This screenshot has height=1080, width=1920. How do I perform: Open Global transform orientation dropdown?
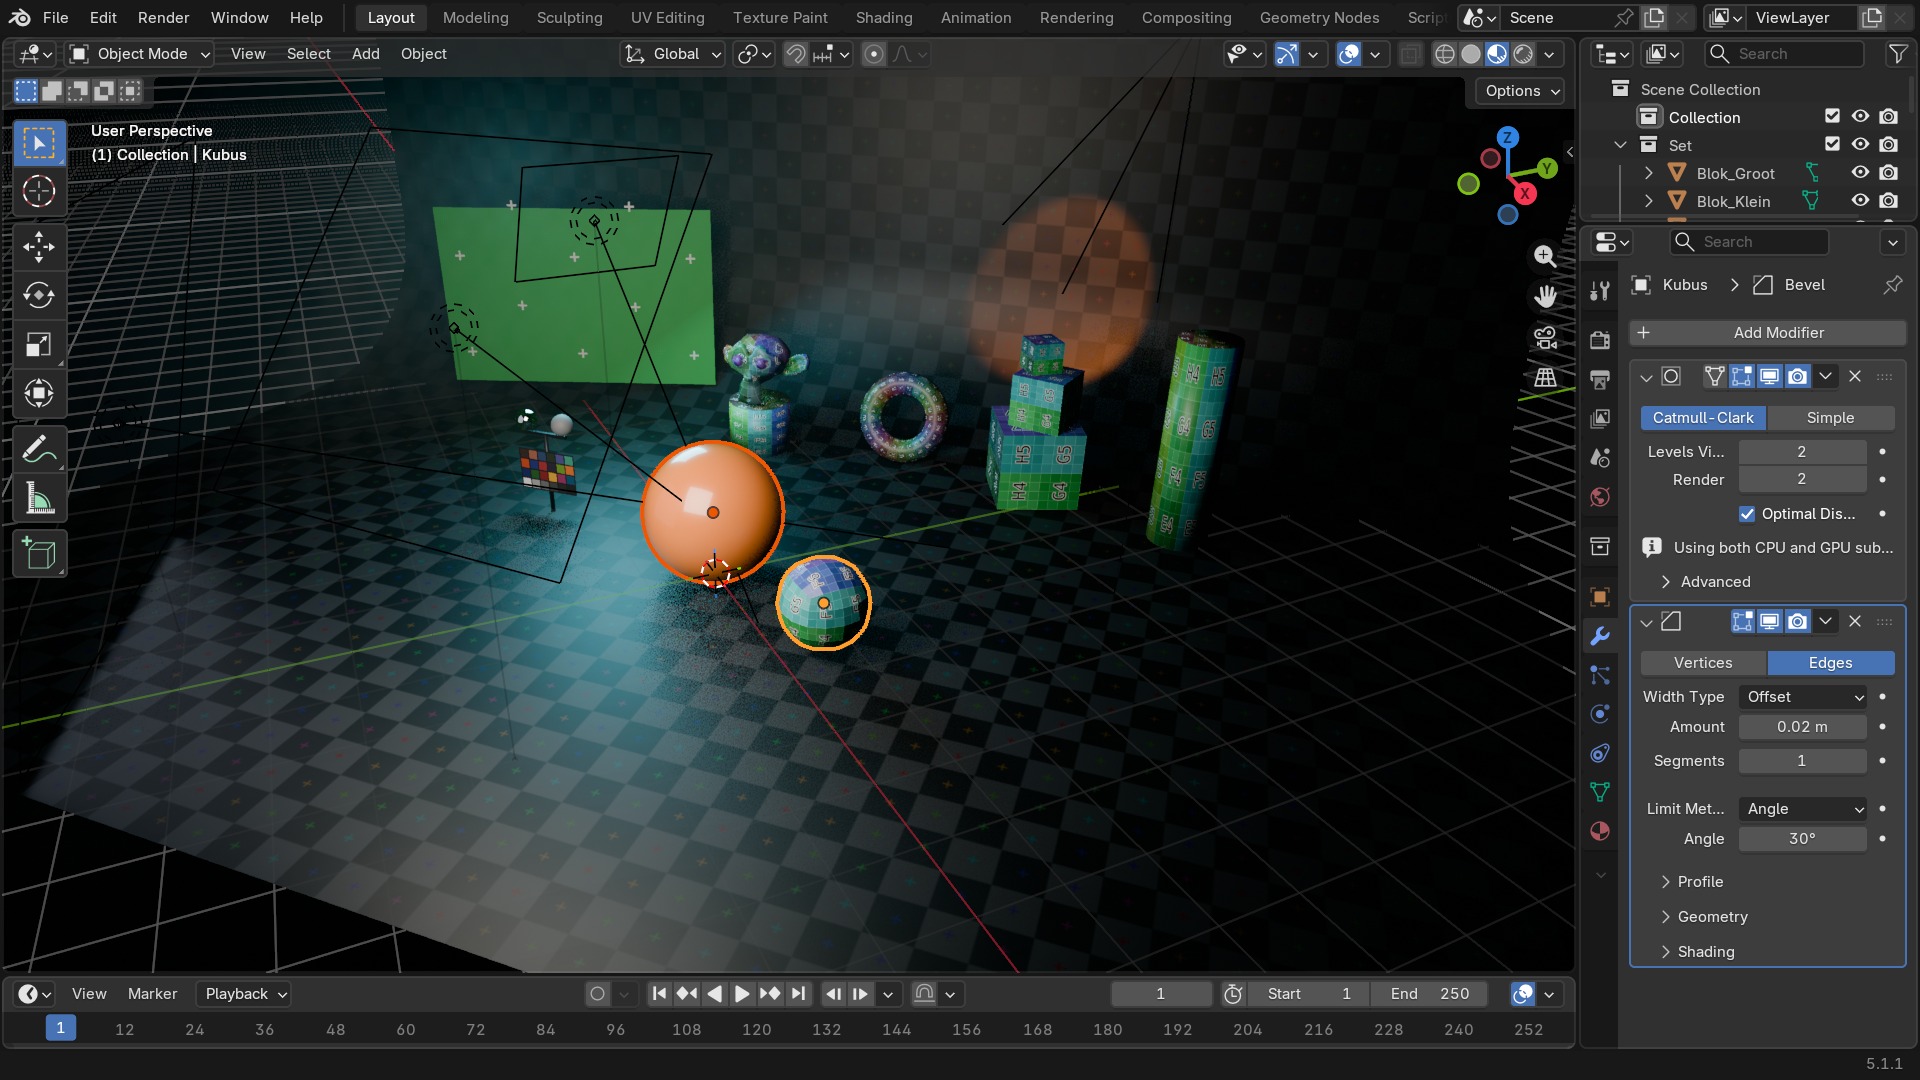672,54
